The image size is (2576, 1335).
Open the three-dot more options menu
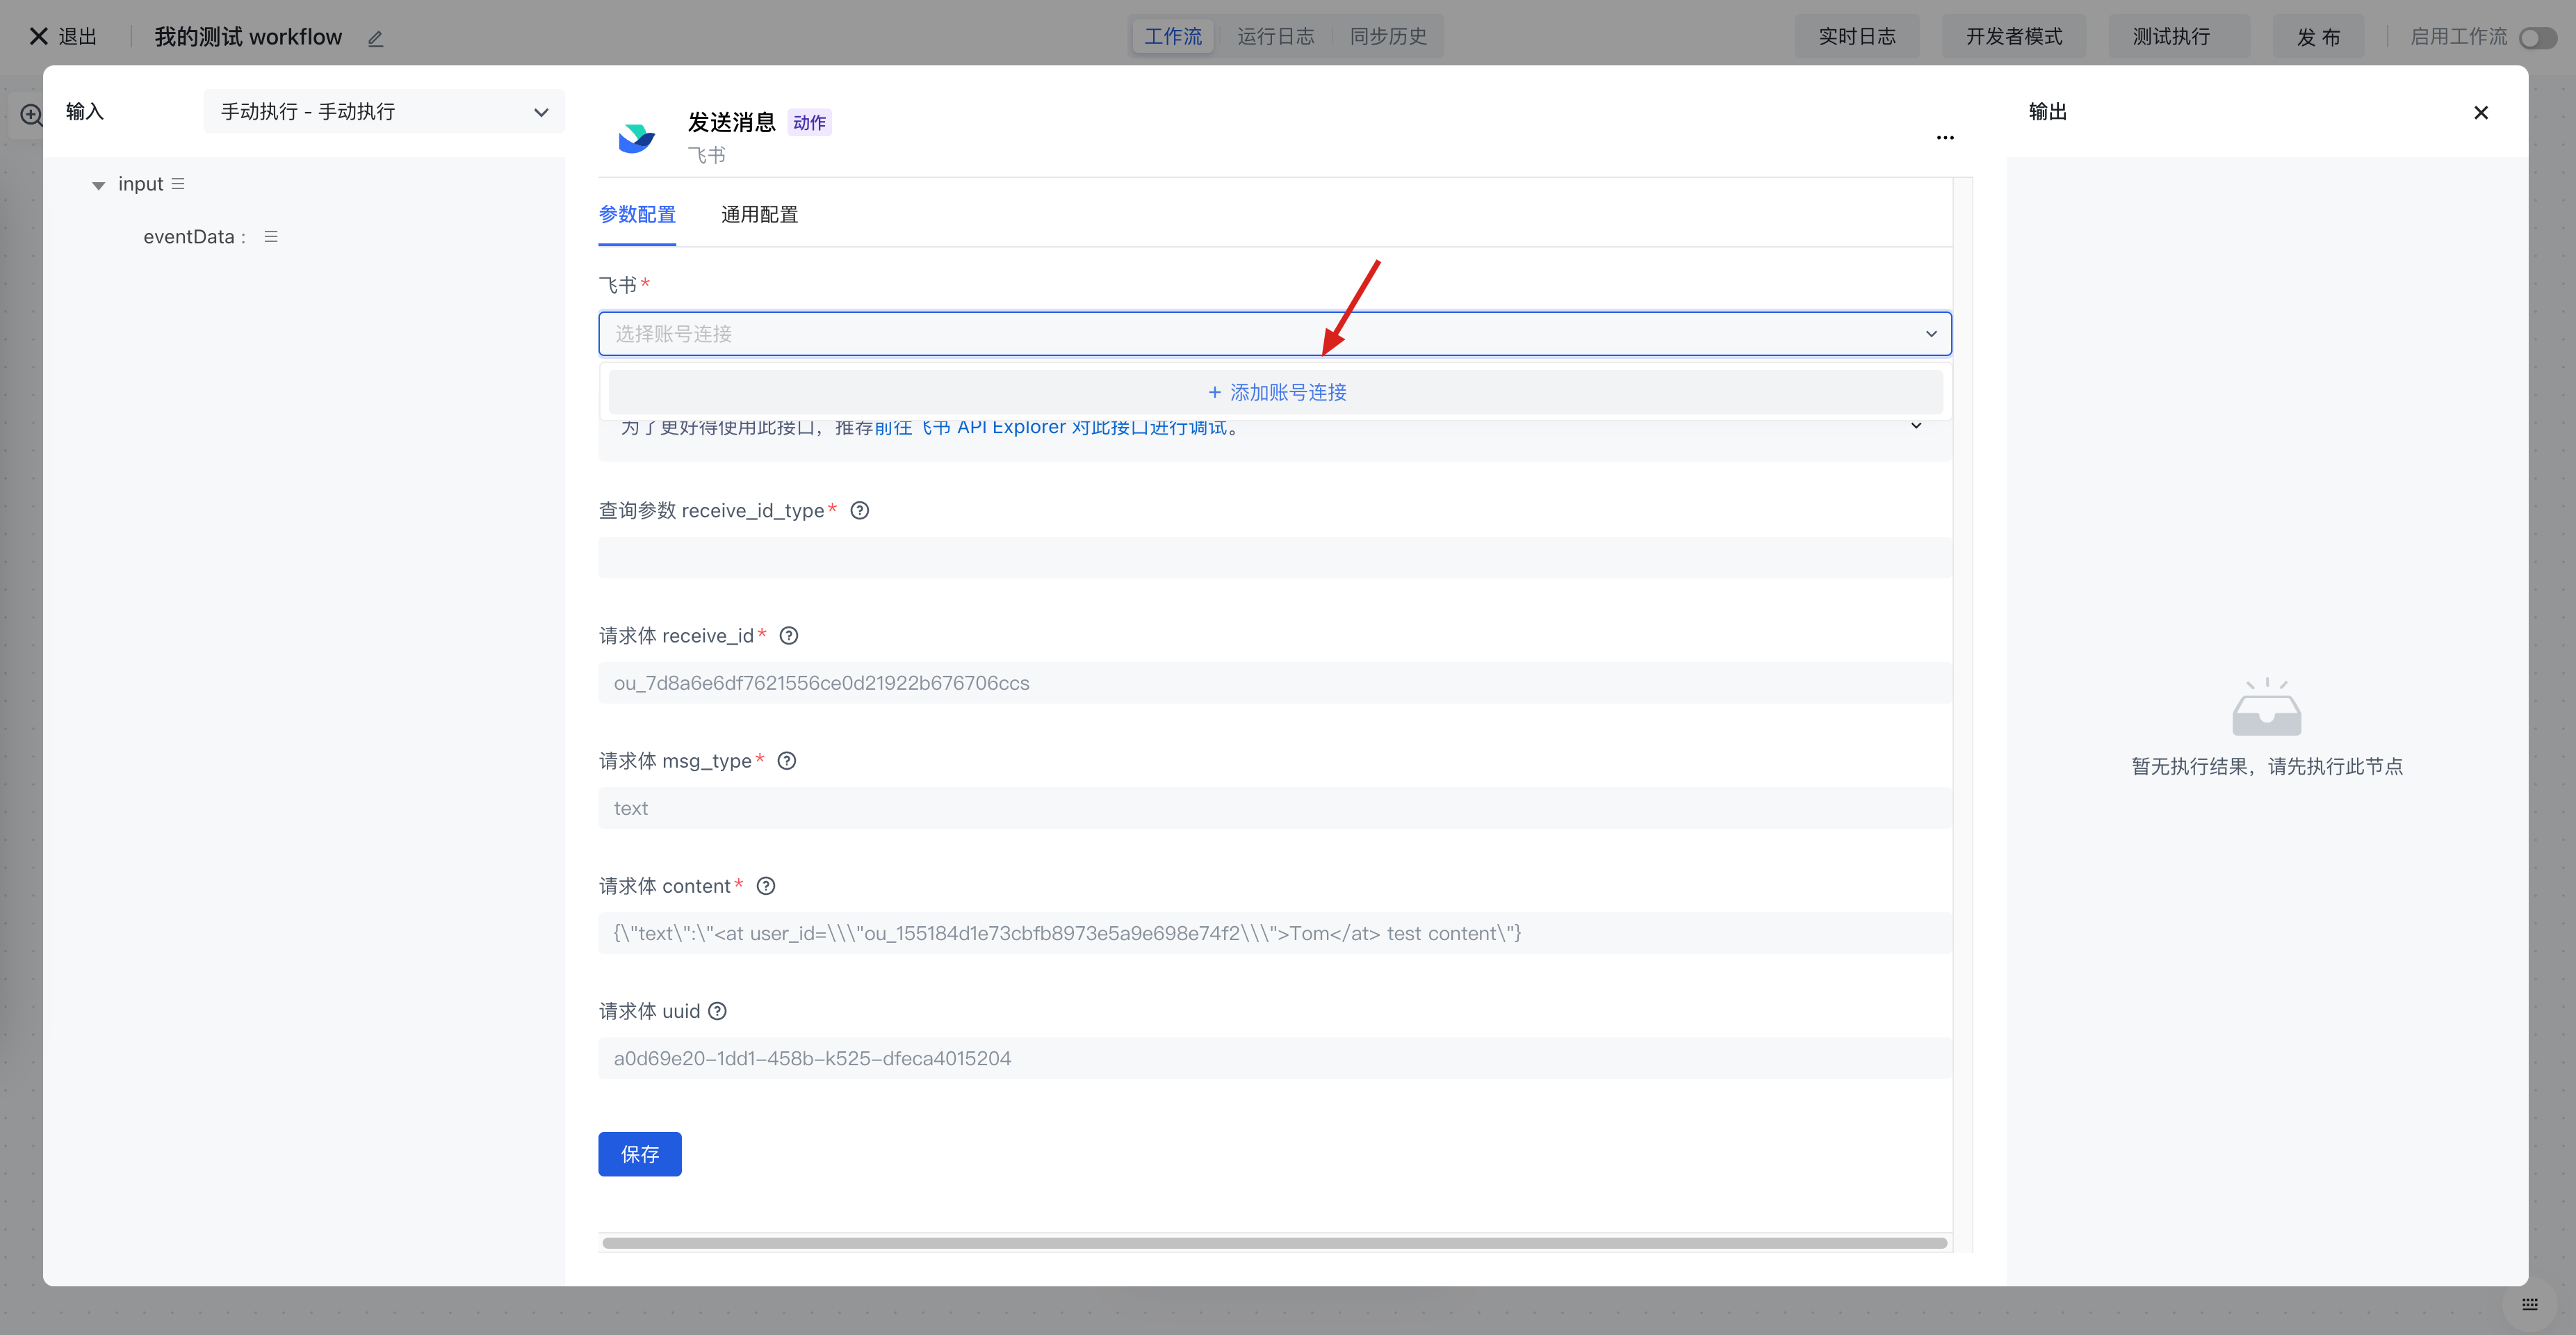tap(1944, 138)
